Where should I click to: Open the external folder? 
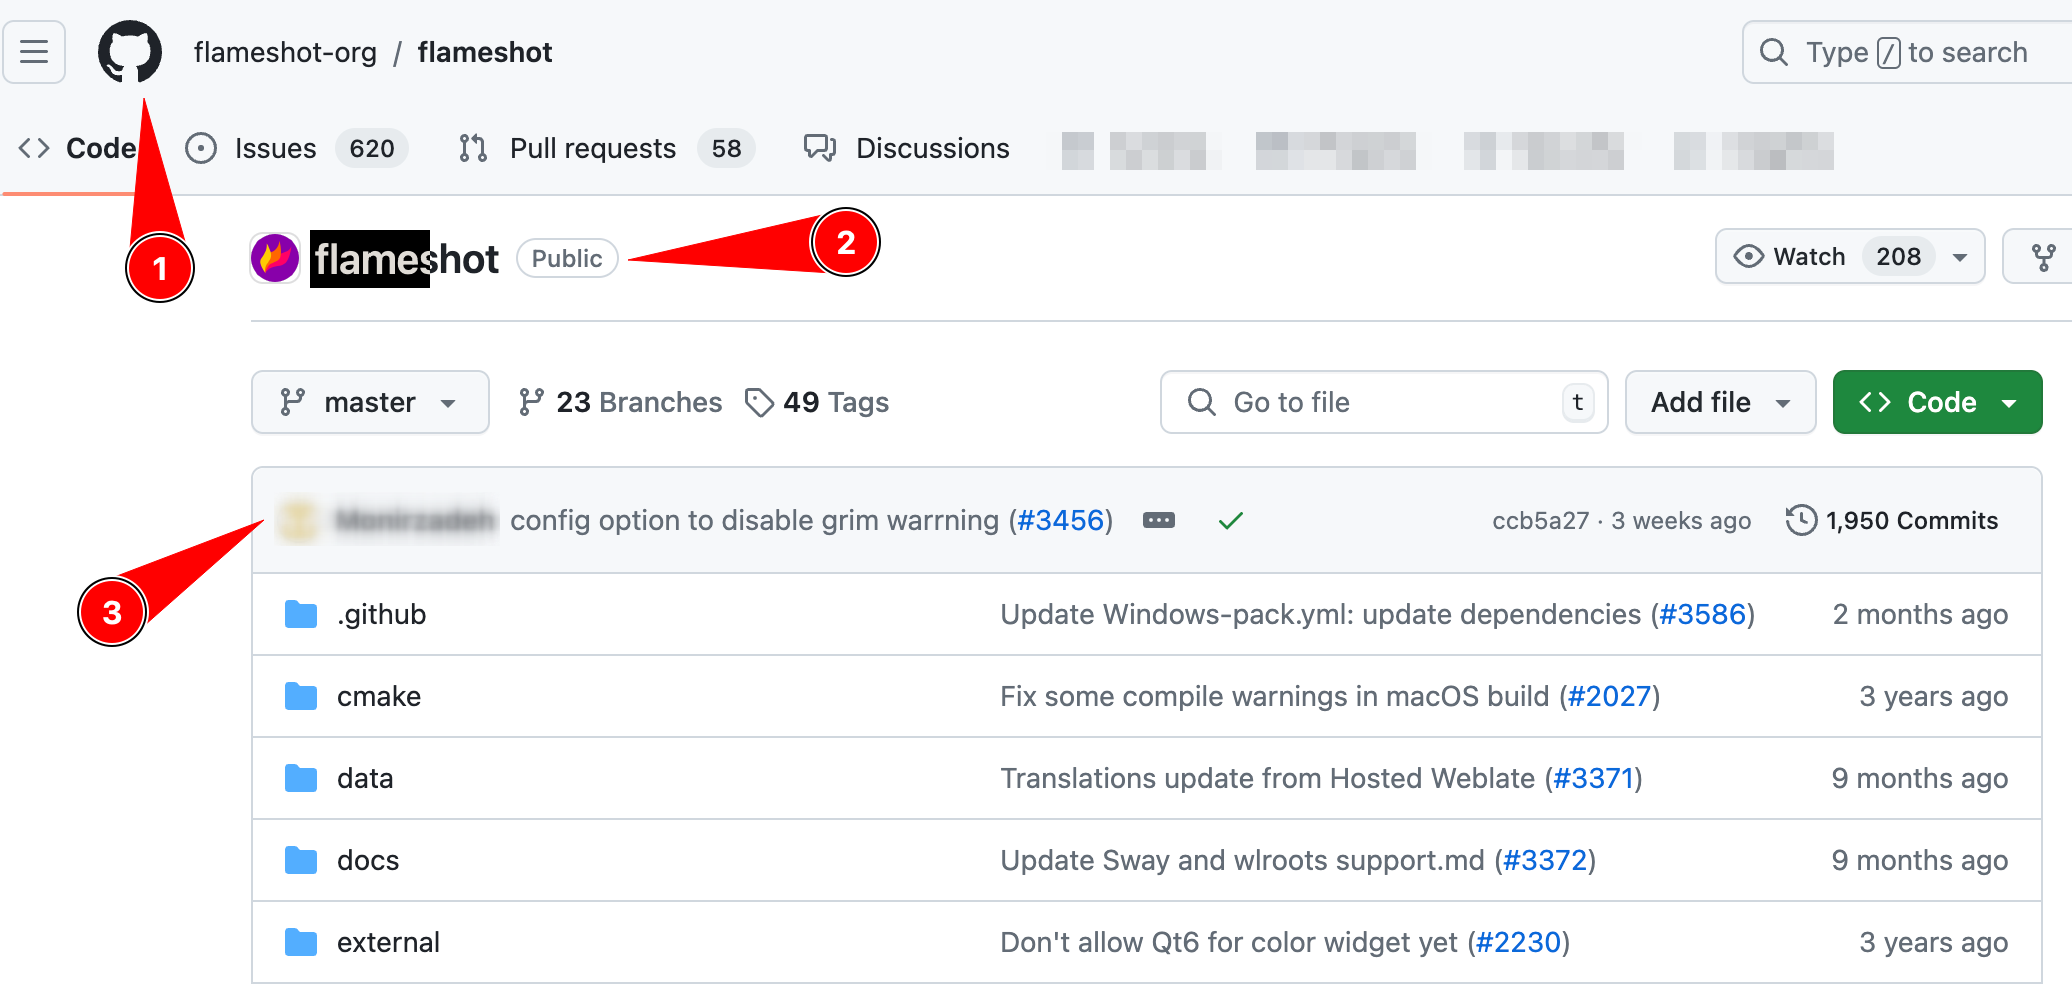click(388, 942)
